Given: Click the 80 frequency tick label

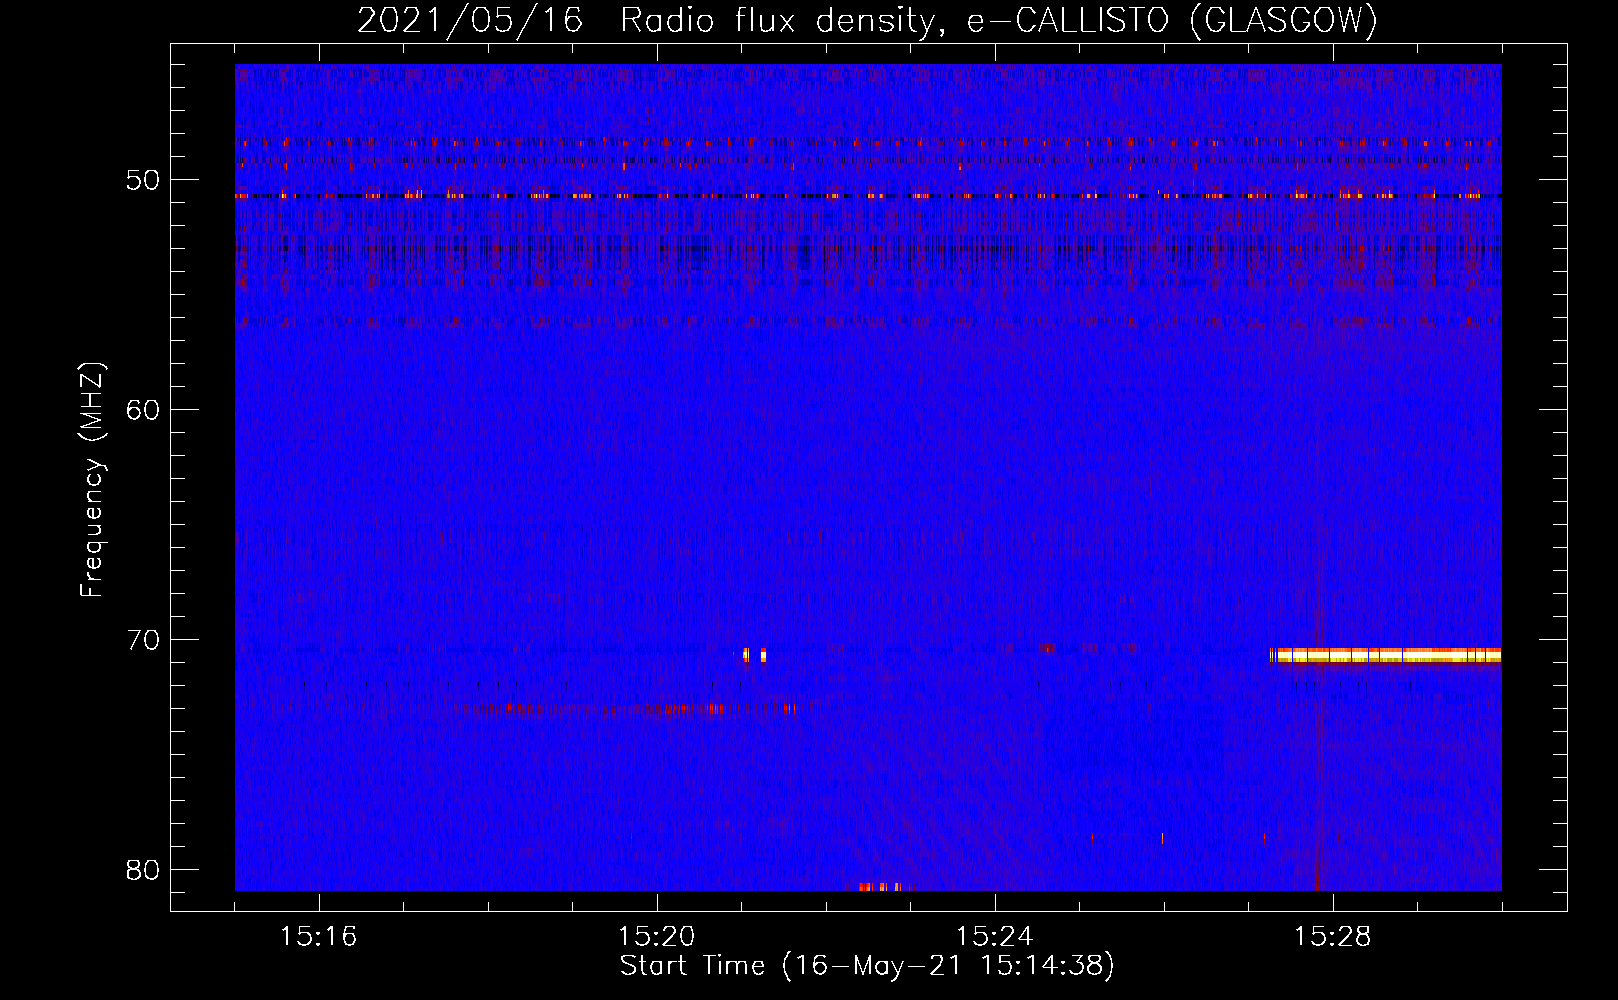Looking at the screenshot, I should tap(144, 870).
